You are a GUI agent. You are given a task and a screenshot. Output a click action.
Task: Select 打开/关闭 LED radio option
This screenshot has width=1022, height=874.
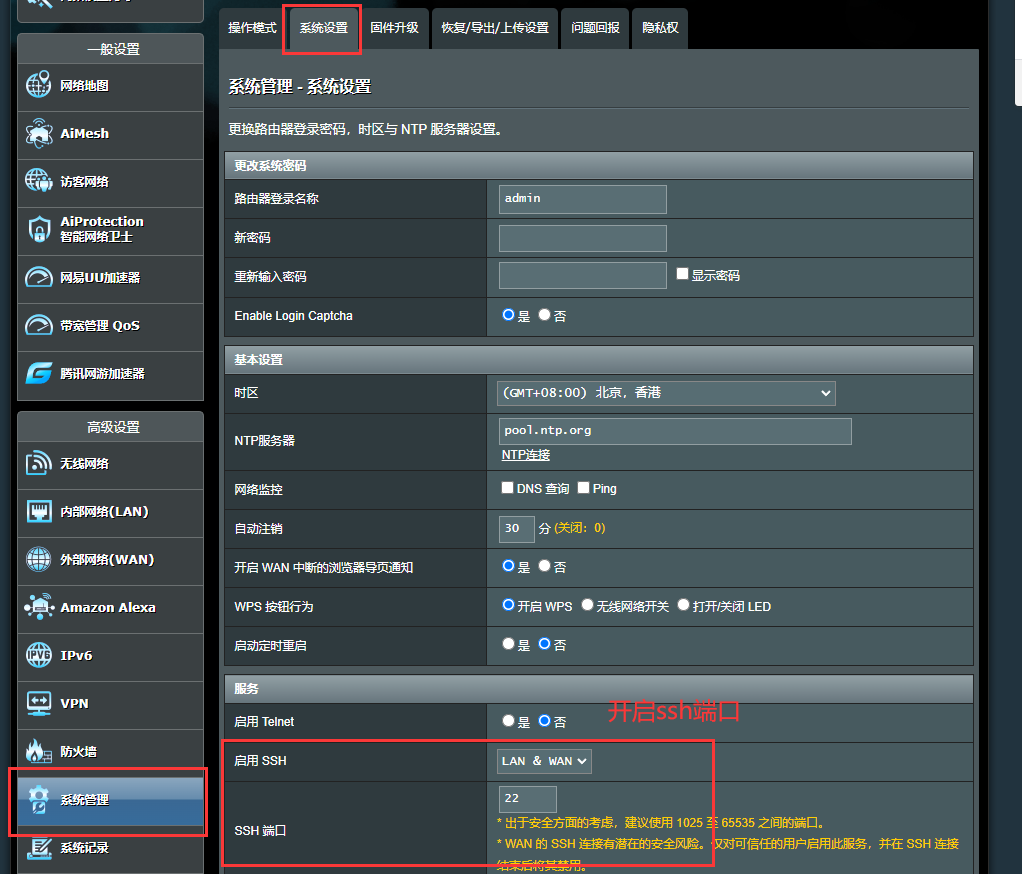tap(683, 605)
